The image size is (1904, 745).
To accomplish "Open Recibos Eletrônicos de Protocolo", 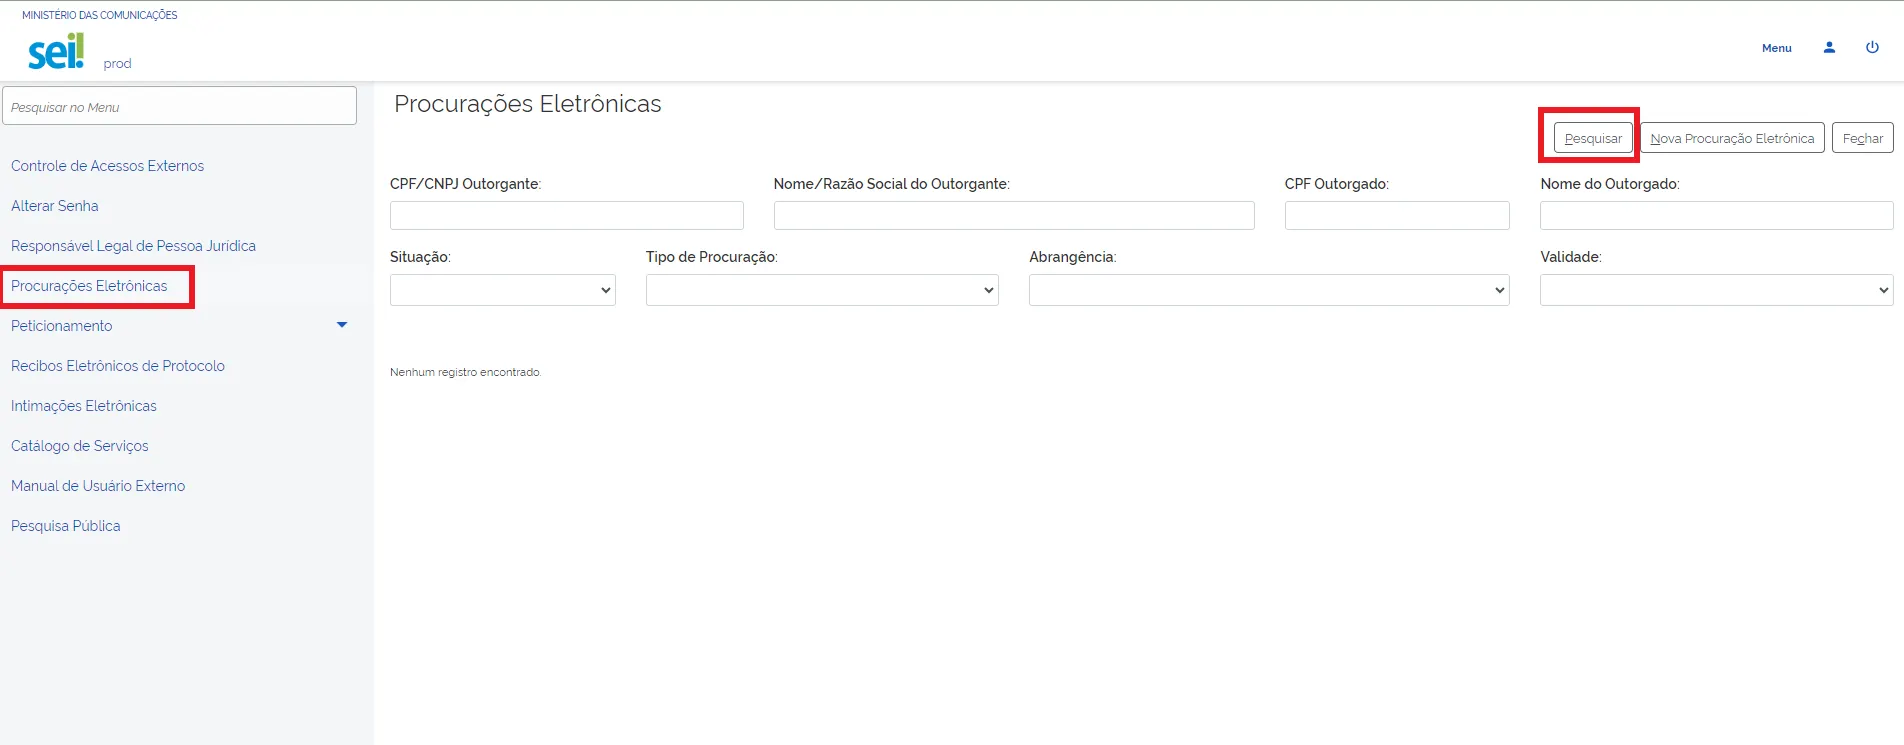I will click(x=118, y=366).
